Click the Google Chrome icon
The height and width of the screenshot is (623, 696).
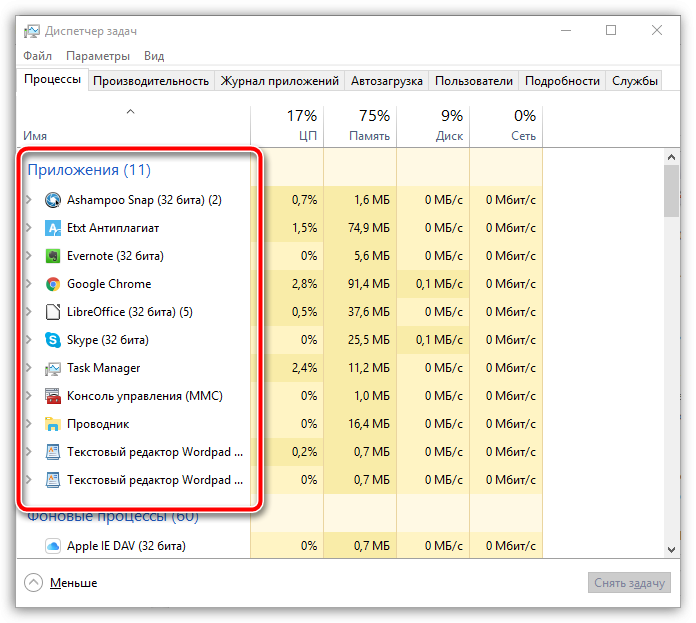click(x=53, y=284)
